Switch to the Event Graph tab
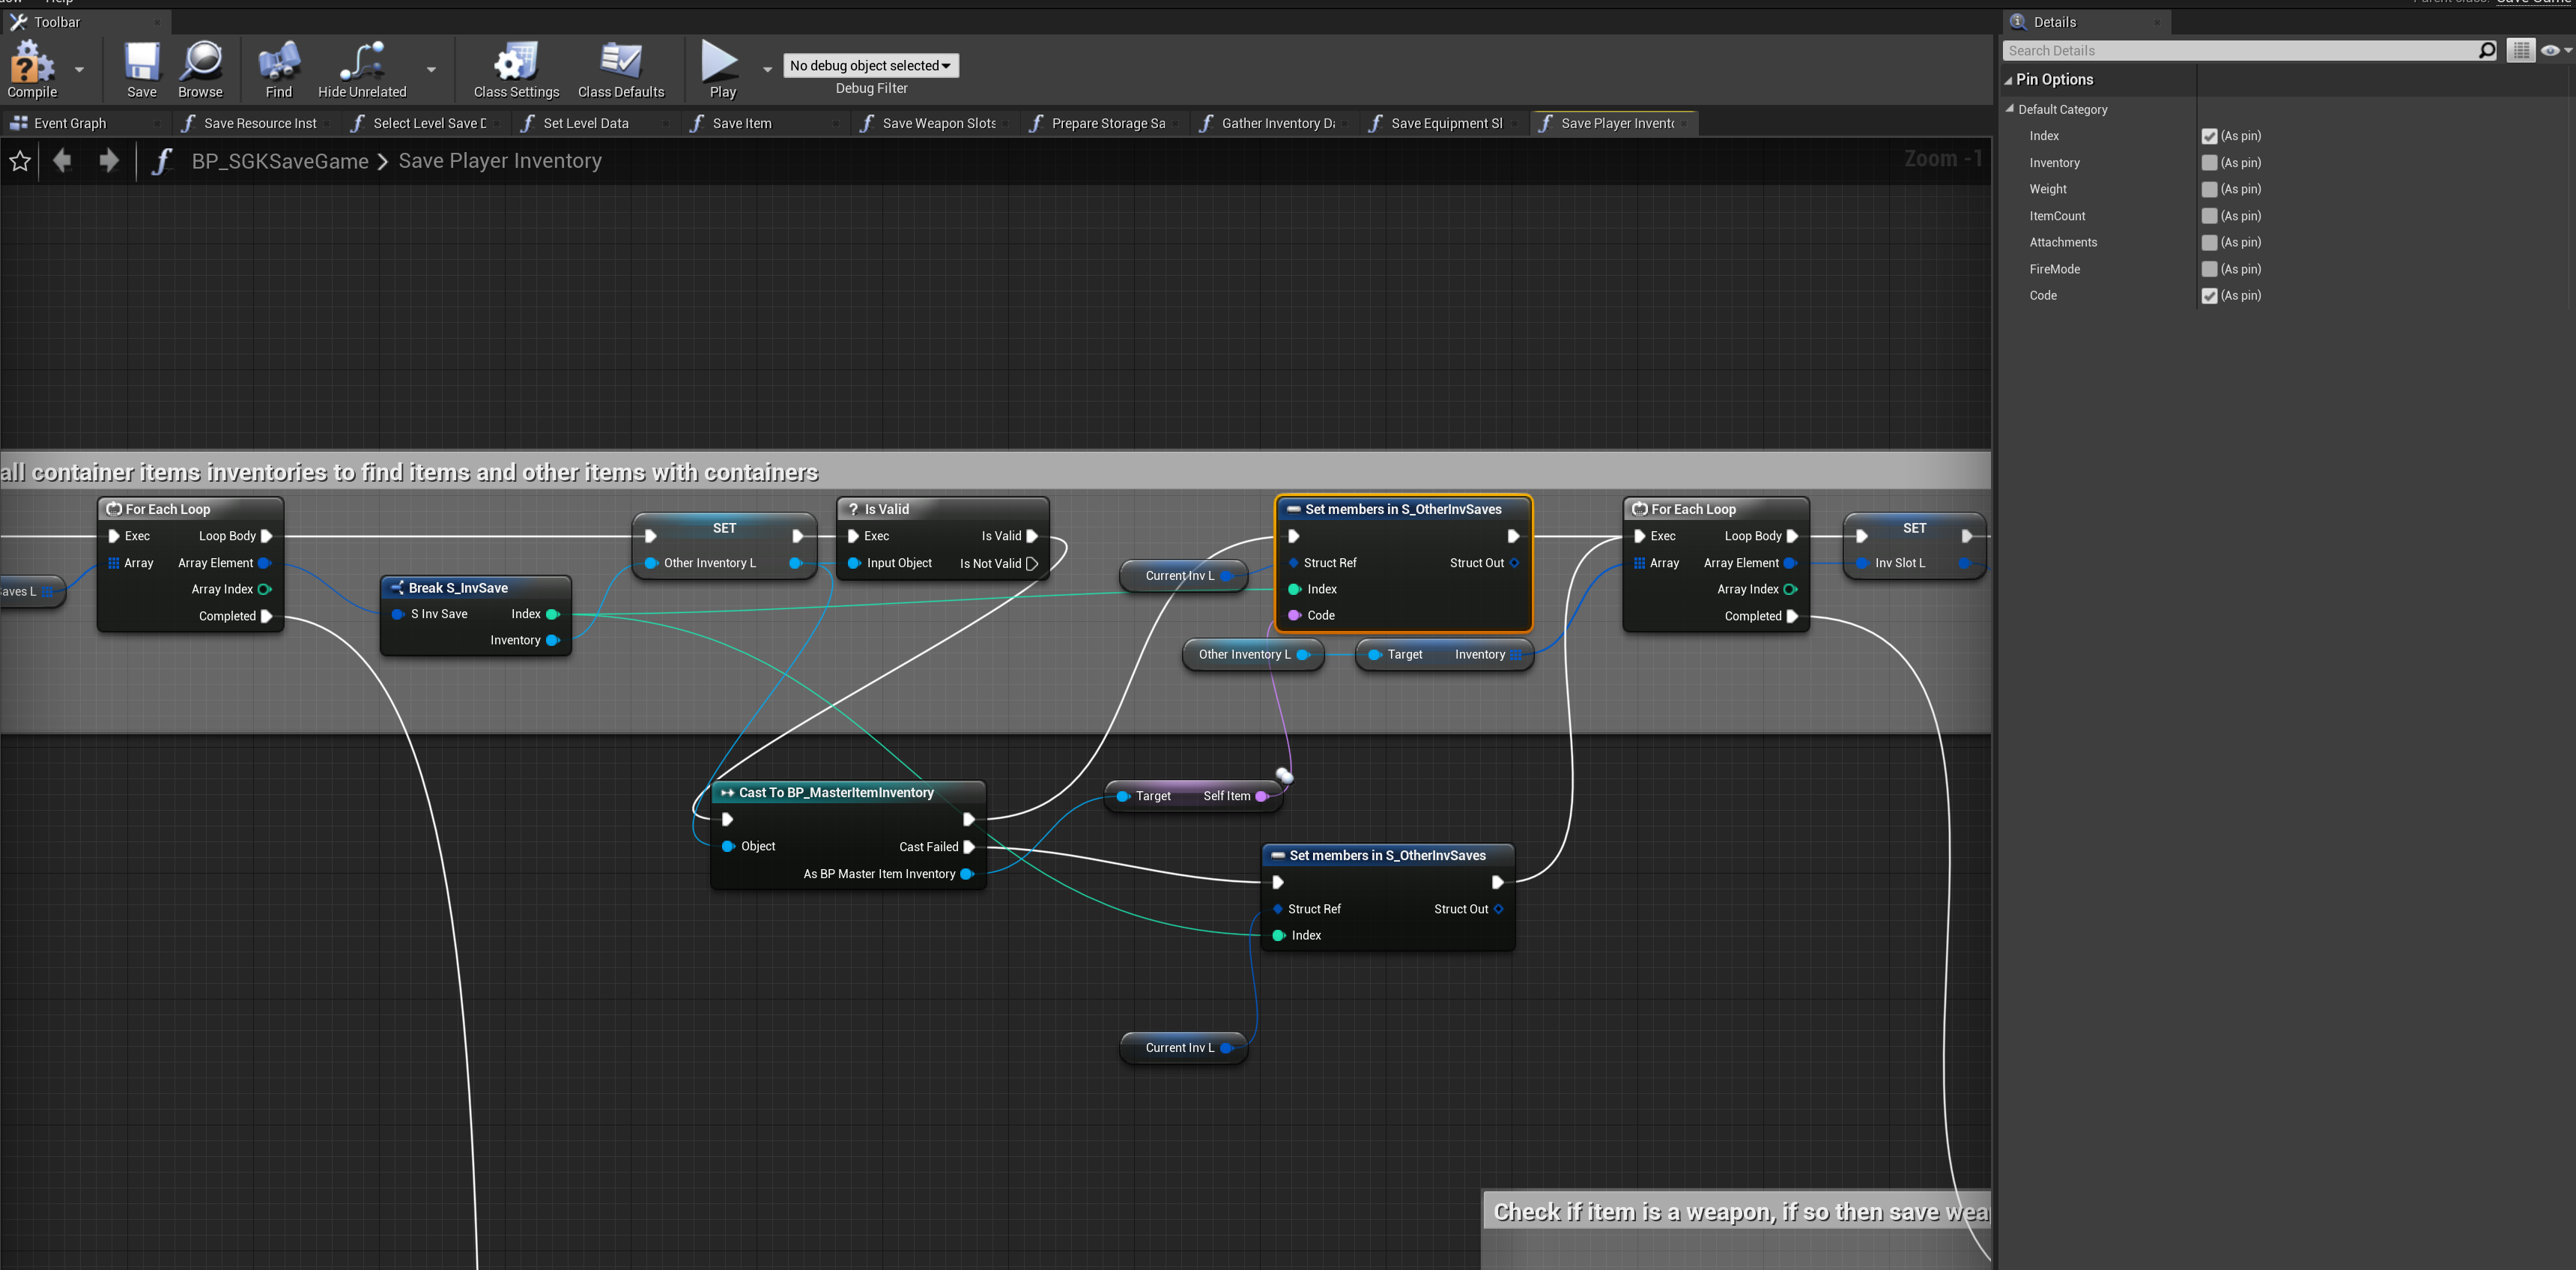 tap(69, 123)
